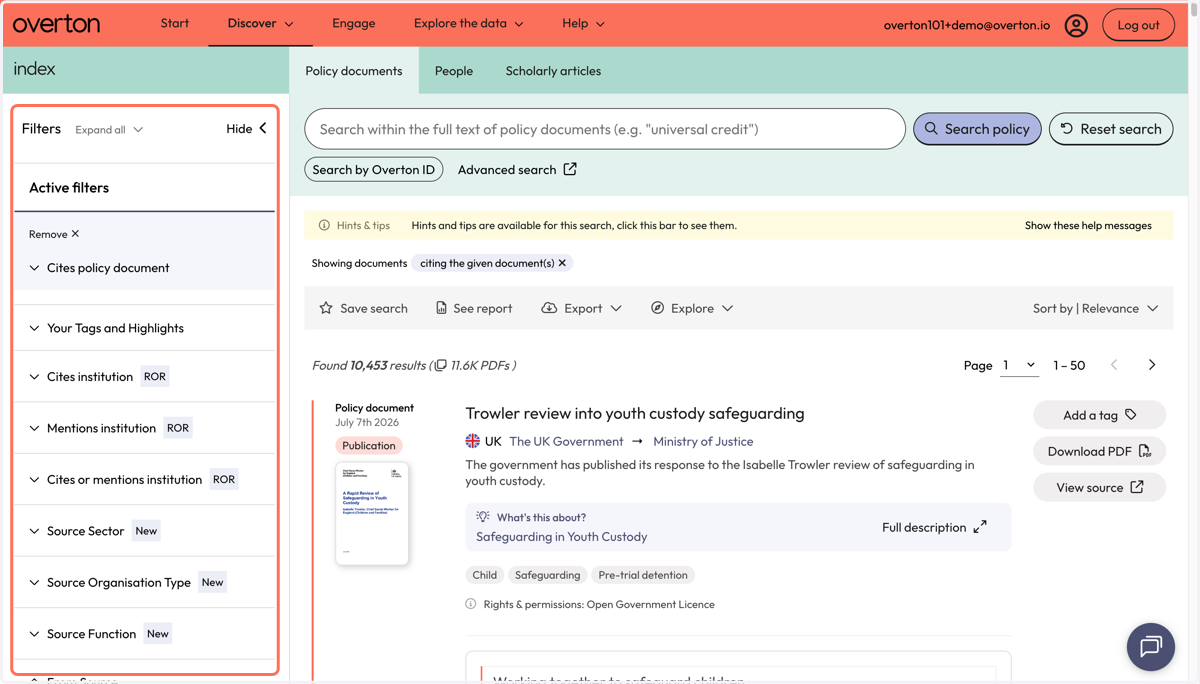Click the Trowler review document thumbnail
This screenshot has width=1200, height=684.
click(x=372, y=514)
